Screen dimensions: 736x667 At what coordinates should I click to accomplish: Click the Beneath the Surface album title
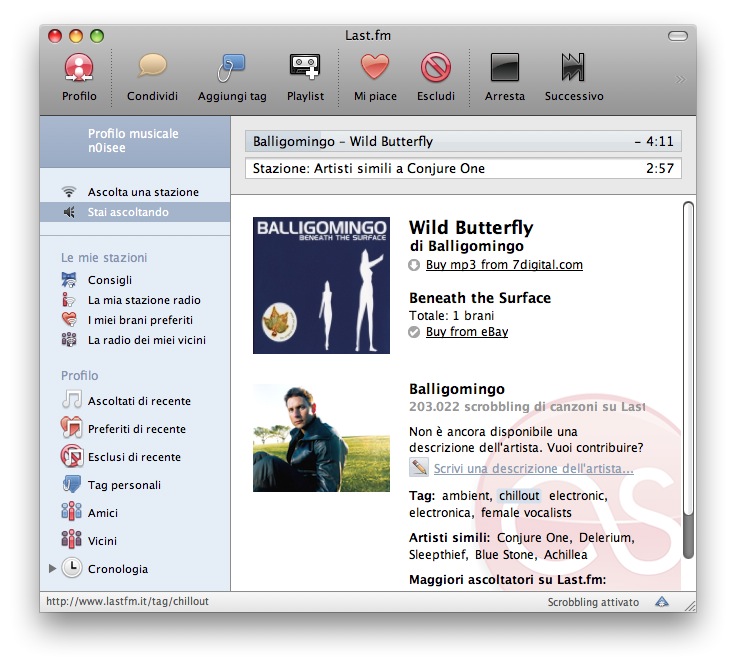coord(480,298)
